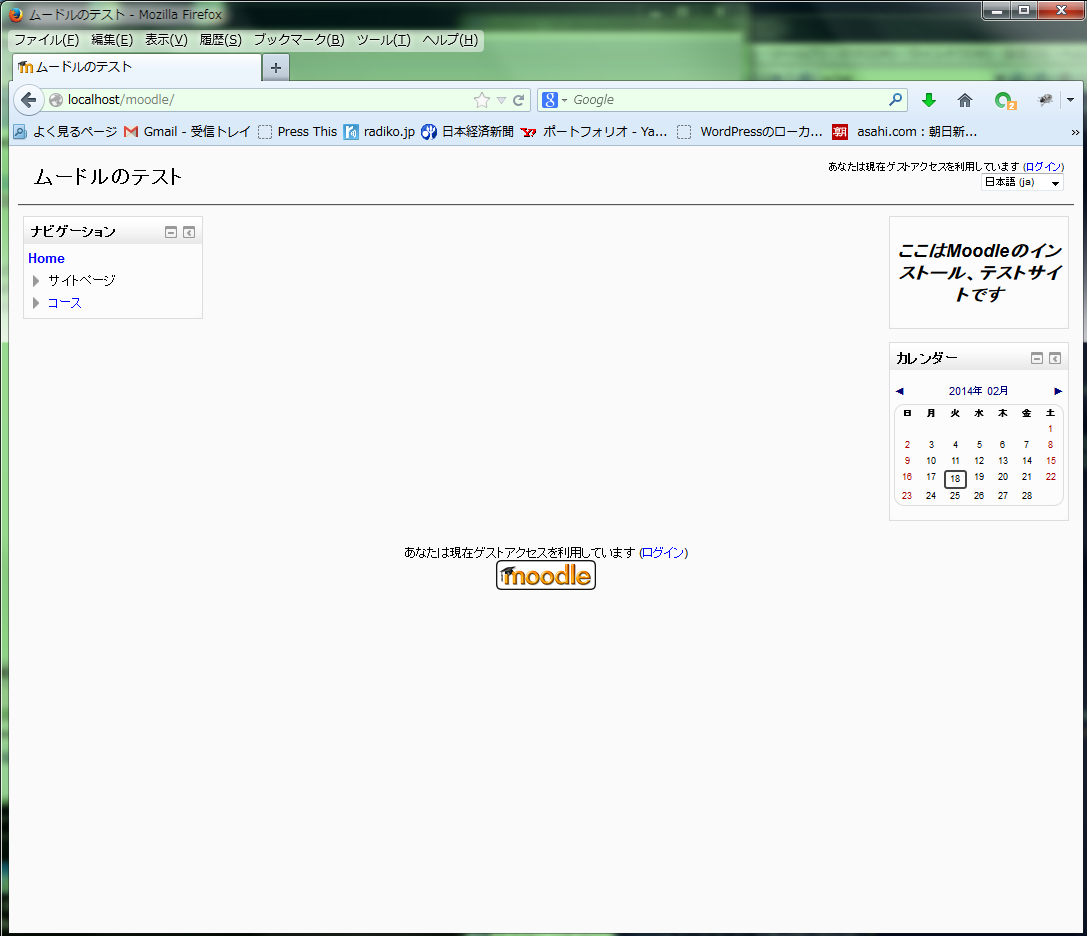Viewport: 1087px width, 936px height.
Task: Click the Home navigation link
Action: [x=46, y=259]
